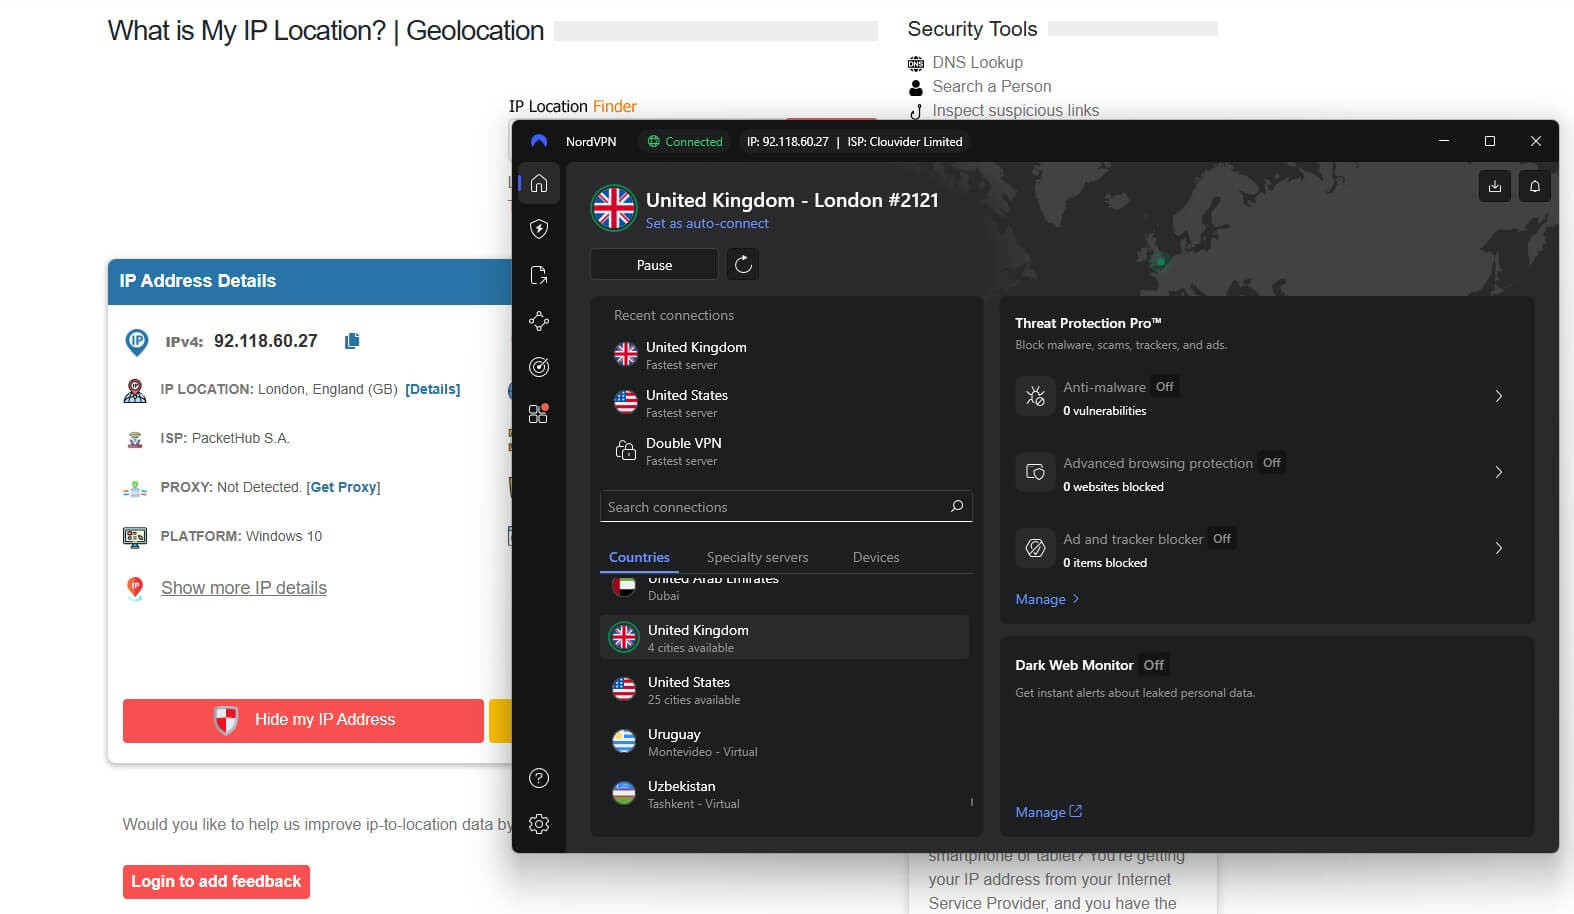Click Hide my IP Address button
1574x914 pixels.
tap(303, 720)
